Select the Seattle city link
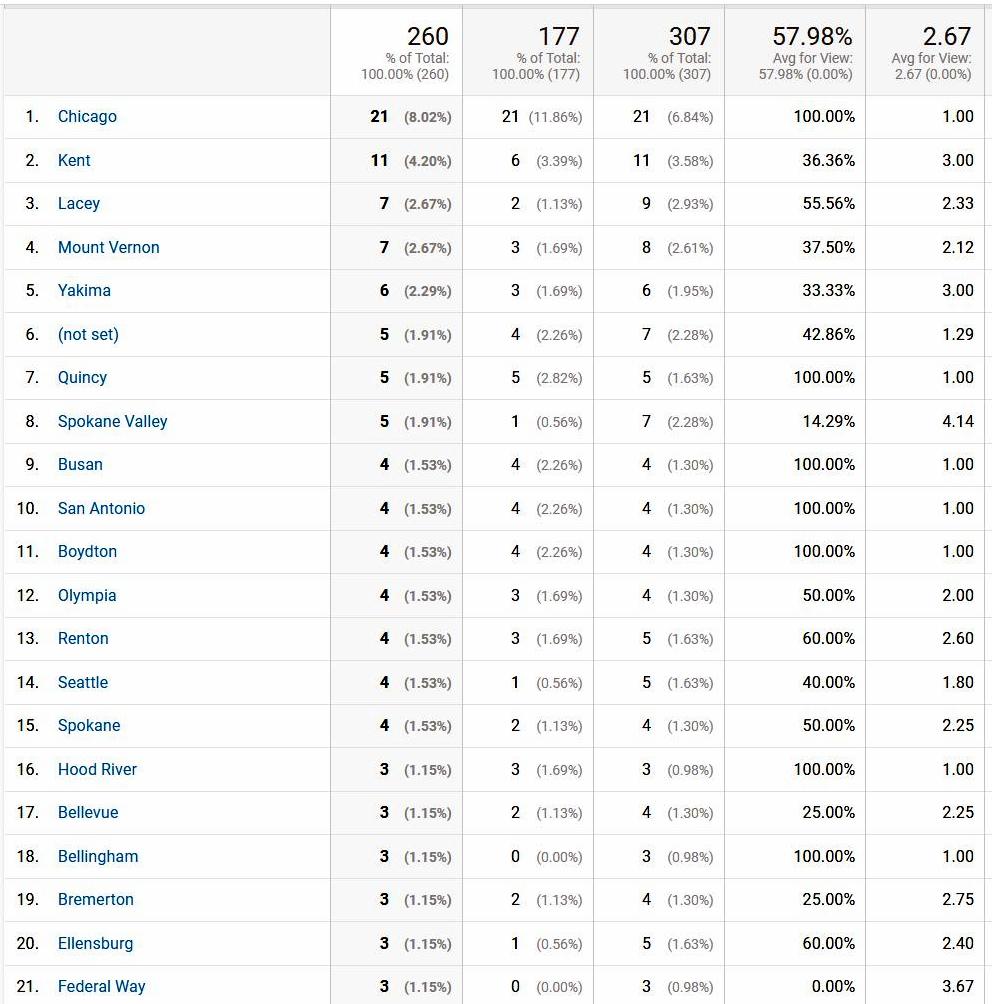The width and height of the screenshot is (992, 1004). (x=83, y=682)
